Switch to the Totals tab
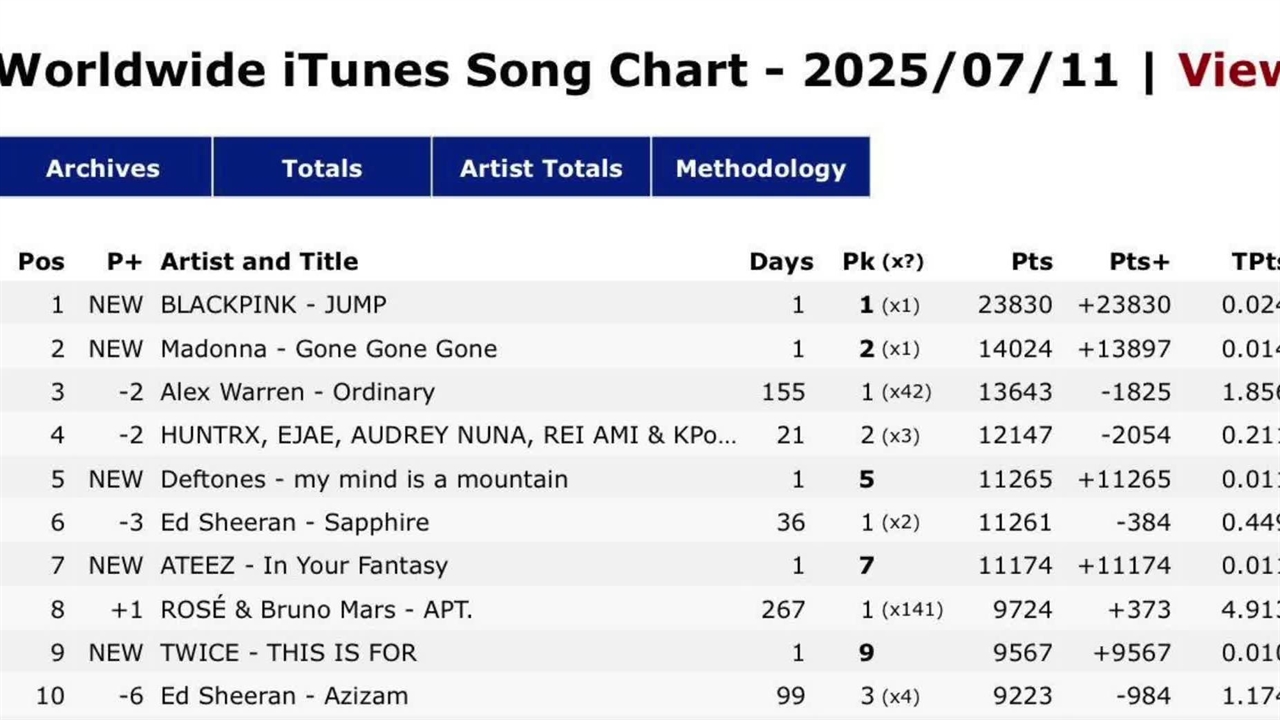The image size is (1280, 720). [321, 168]
